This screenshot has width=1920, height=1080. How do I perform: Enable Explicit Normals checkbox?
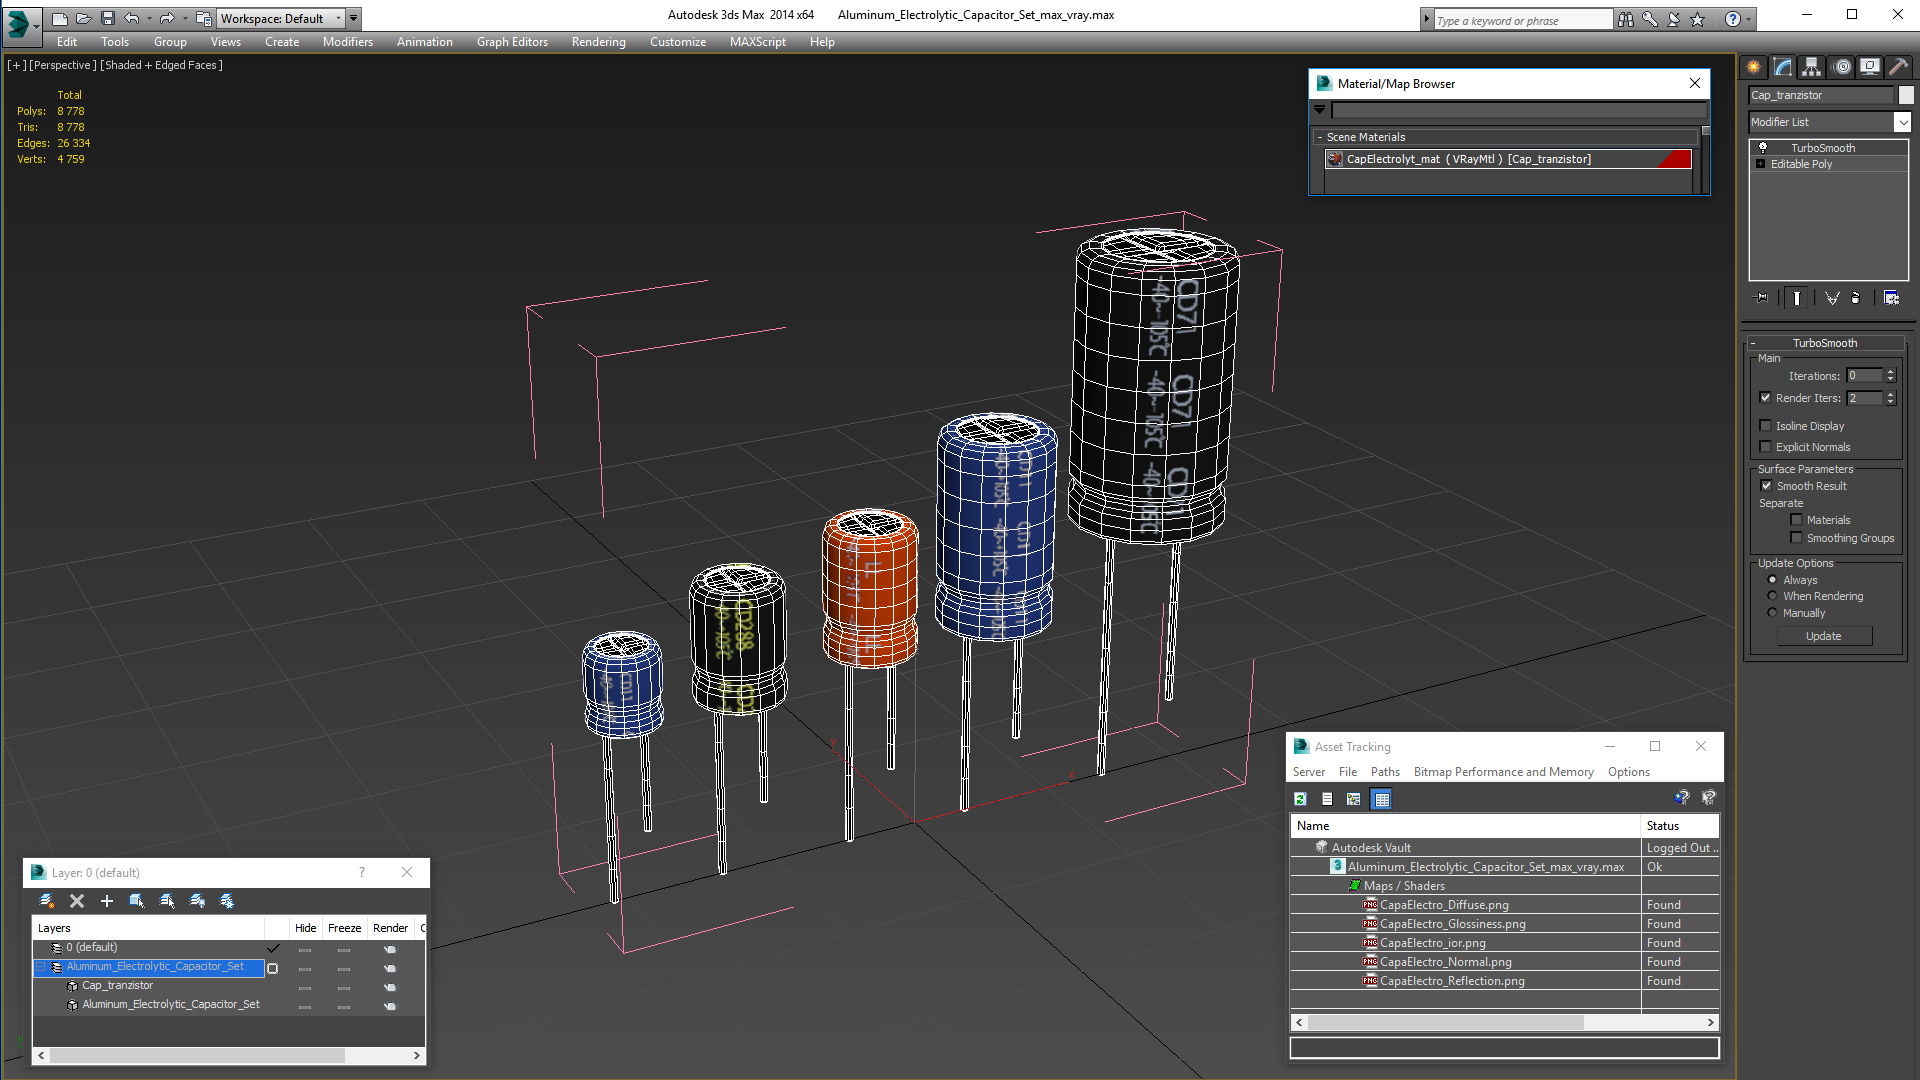click(x=1766, y=447)
